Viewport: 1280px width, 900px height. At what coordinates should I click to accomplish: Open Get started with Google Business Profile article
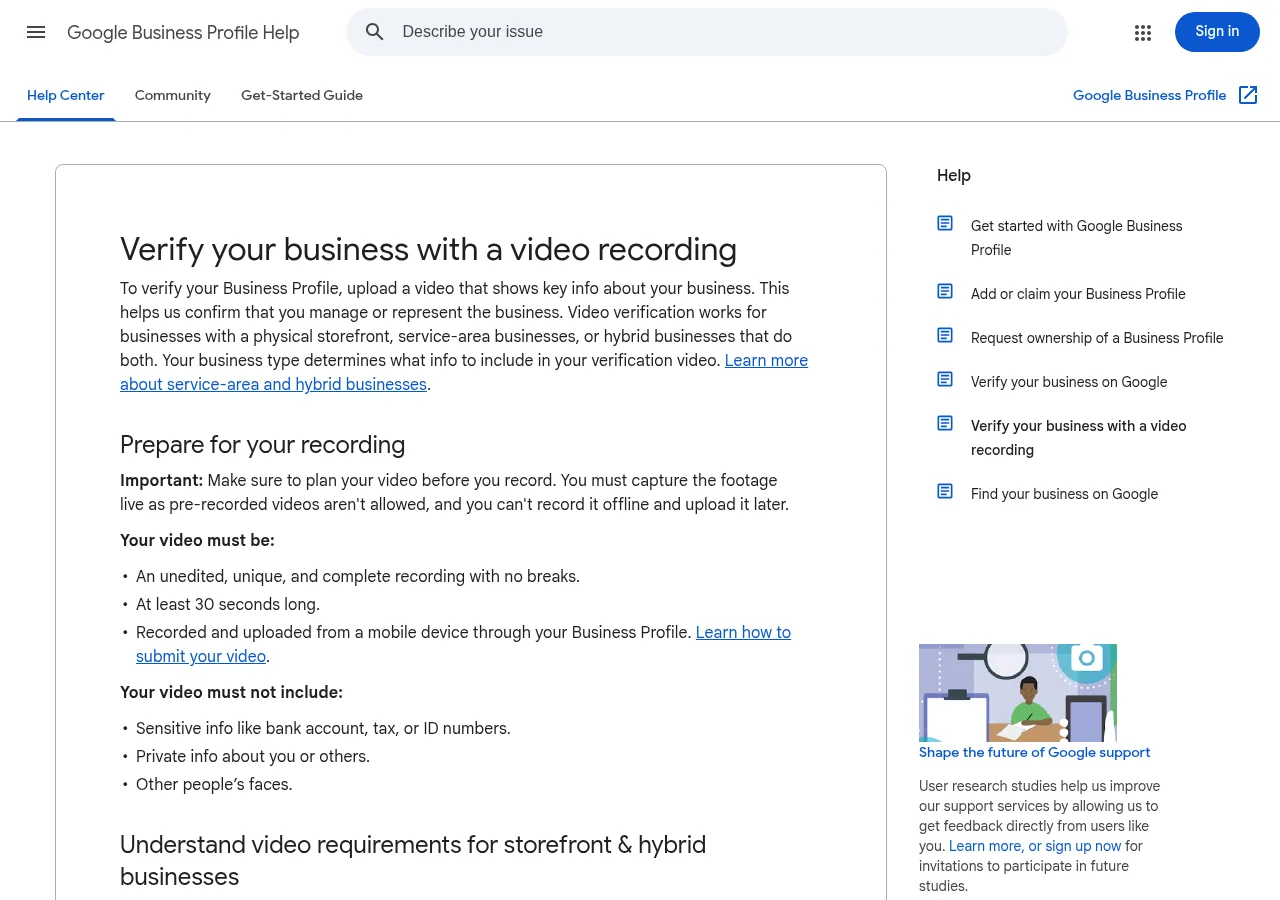coord(1077,238)
